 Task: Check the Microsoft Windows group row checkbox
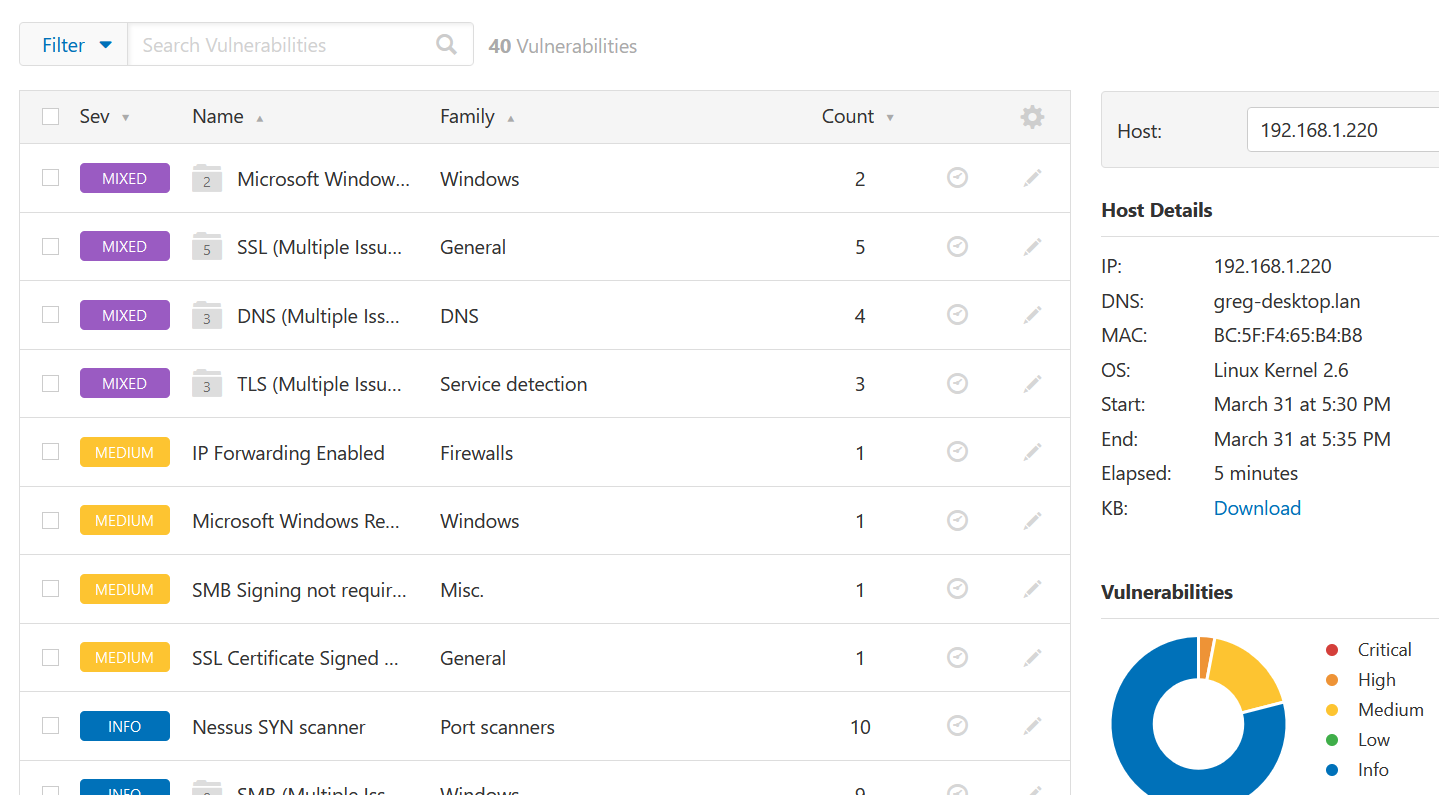point(51,178)
